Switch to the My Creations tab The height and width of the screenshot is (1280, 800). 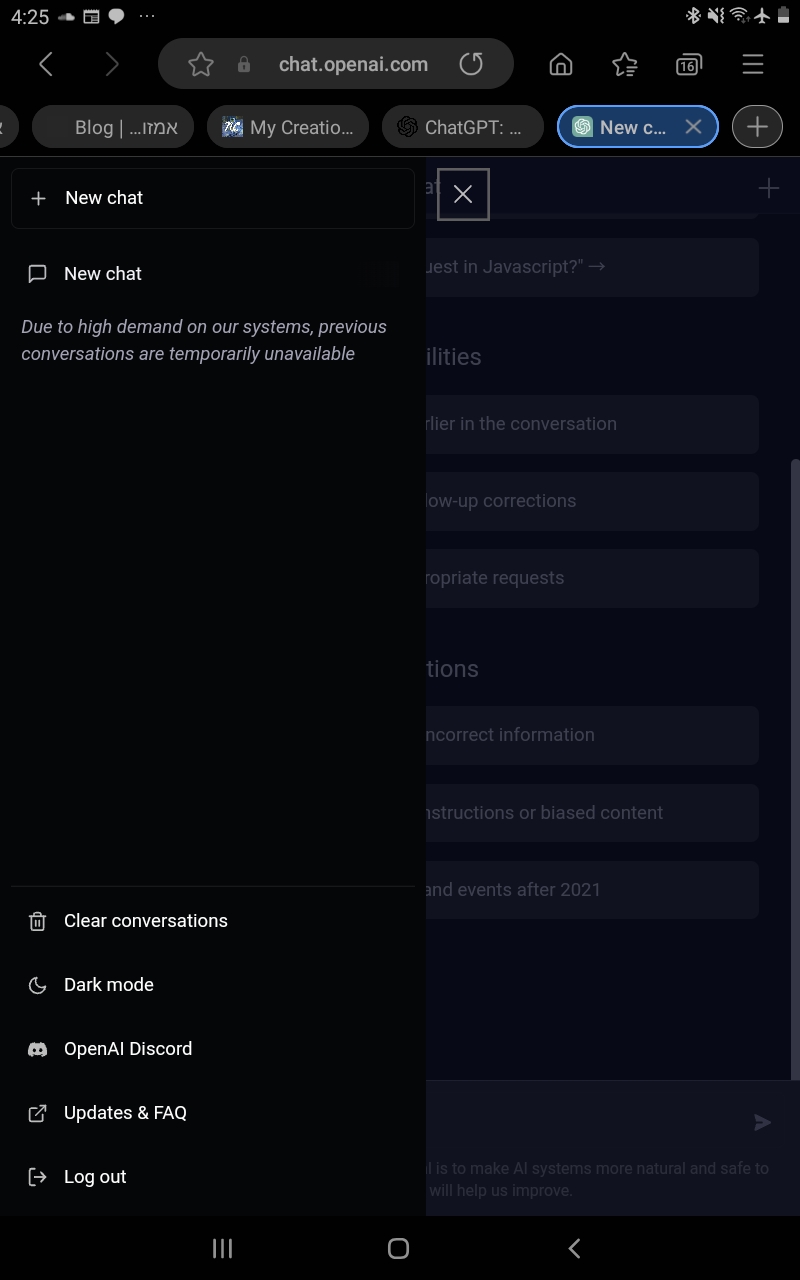coord(288,127)
